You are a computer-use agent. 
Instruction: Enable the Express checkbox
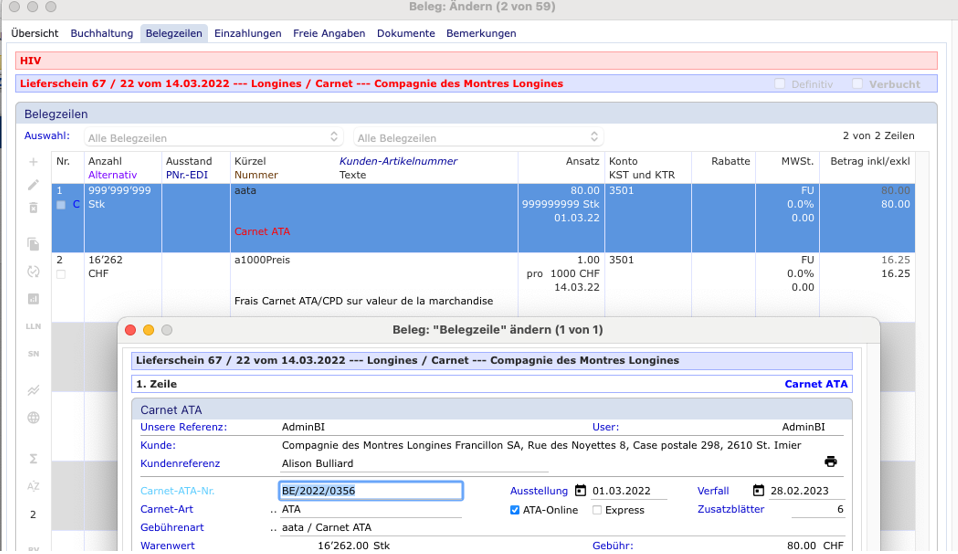click(x=597, y=510)
